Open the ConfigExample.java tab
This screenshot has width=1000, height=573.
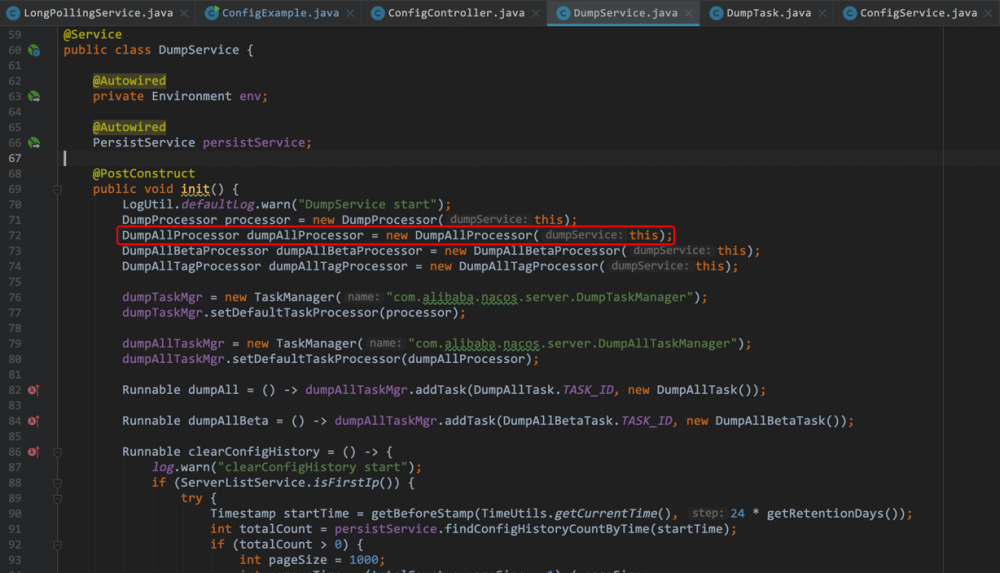point(280,13)
